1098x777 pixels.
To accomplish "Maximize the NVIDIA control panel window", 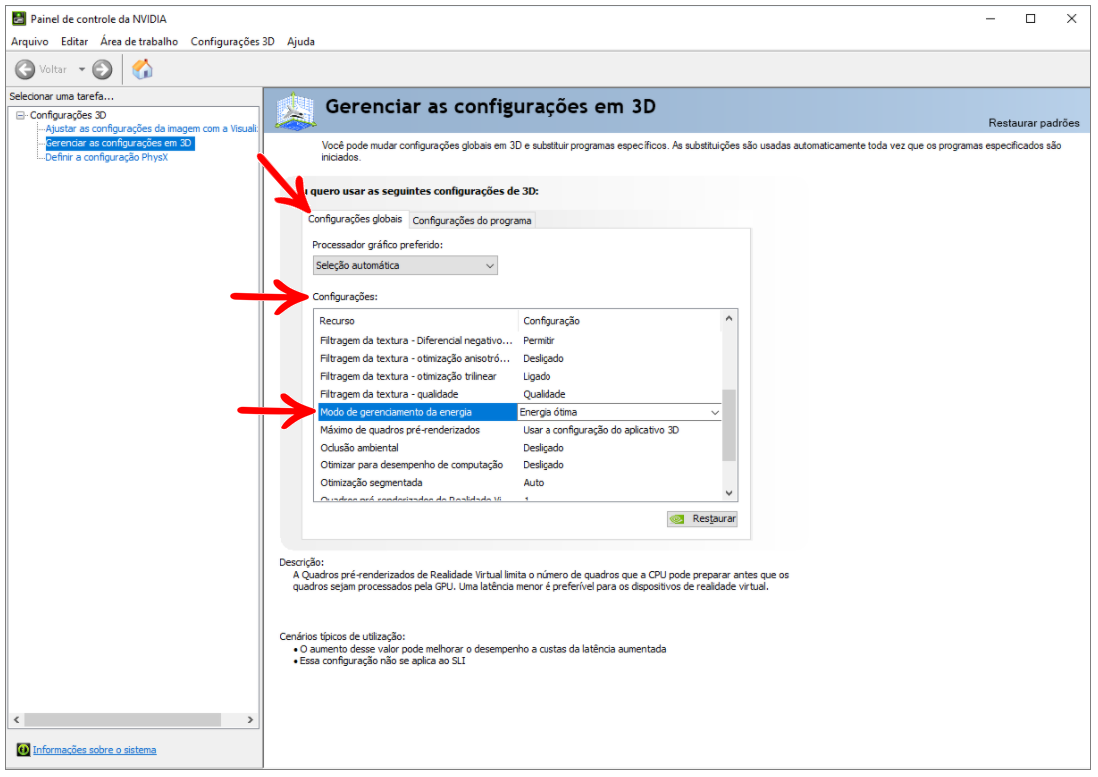I will coord(1031,19).
